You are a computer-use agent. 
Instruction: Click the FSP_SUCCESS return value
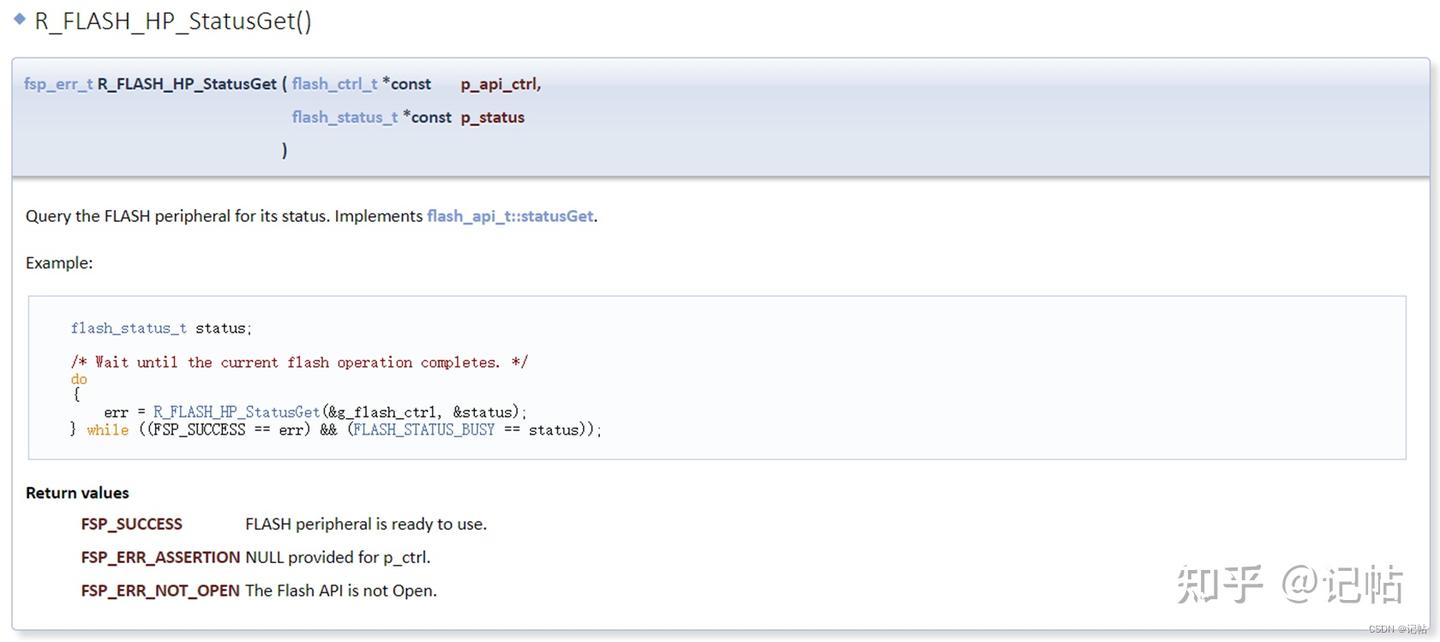point(132,524)
